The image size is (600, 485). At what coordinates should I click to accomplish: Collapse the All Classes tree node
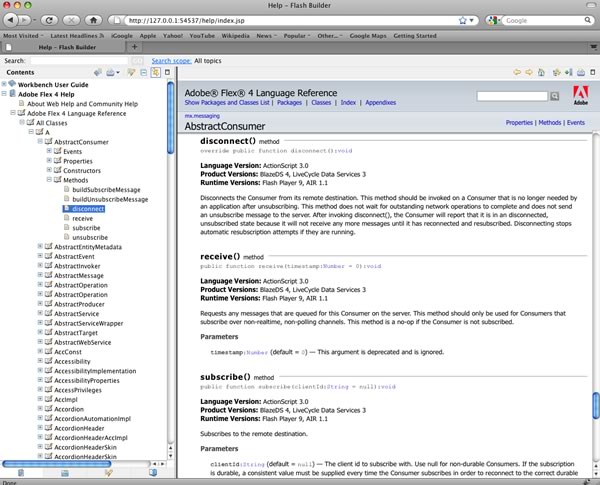tap(22, 122)
